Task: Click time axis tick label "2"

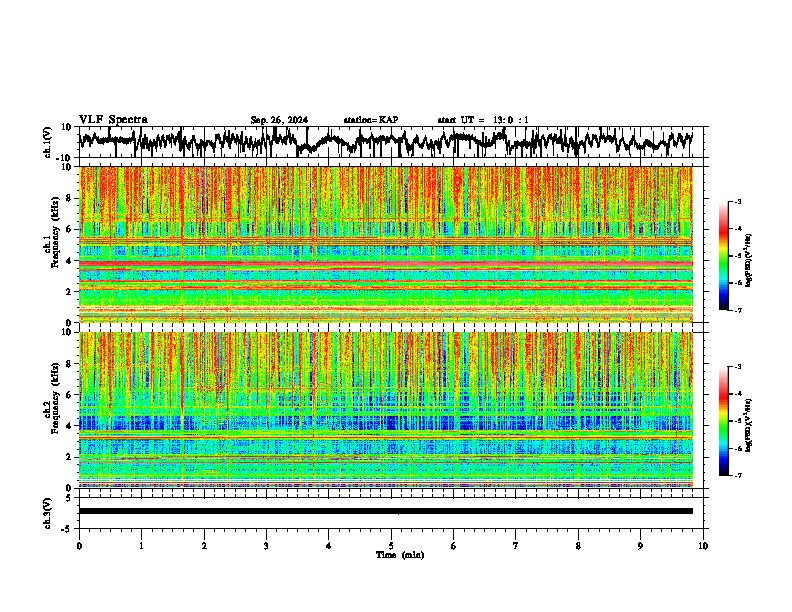Action: (204, 546)
